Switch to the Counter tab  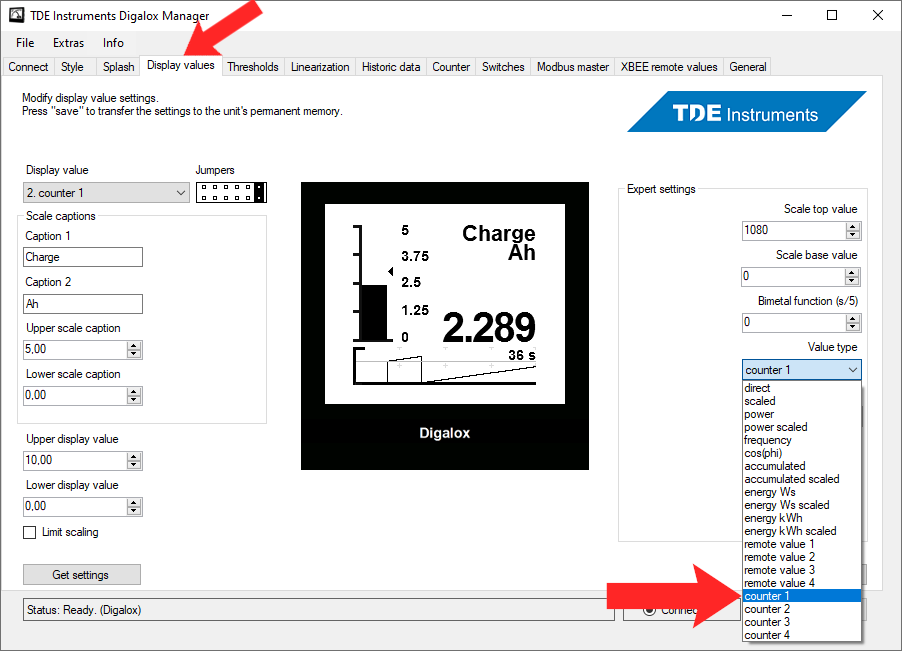(x=451, y=67)
